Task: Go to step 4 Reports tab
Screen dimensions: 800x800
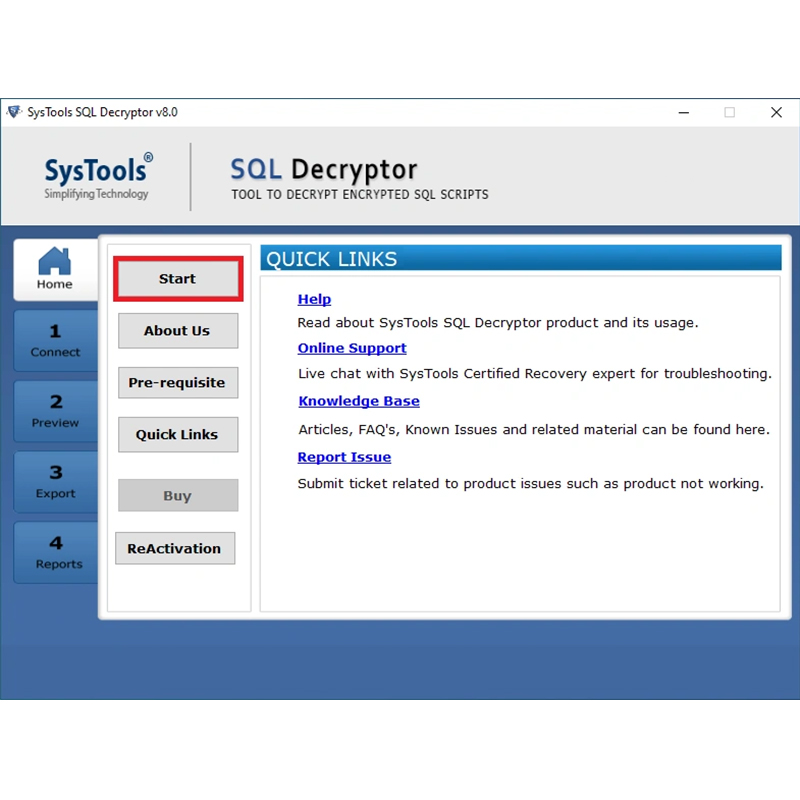Action: [55, 553]
